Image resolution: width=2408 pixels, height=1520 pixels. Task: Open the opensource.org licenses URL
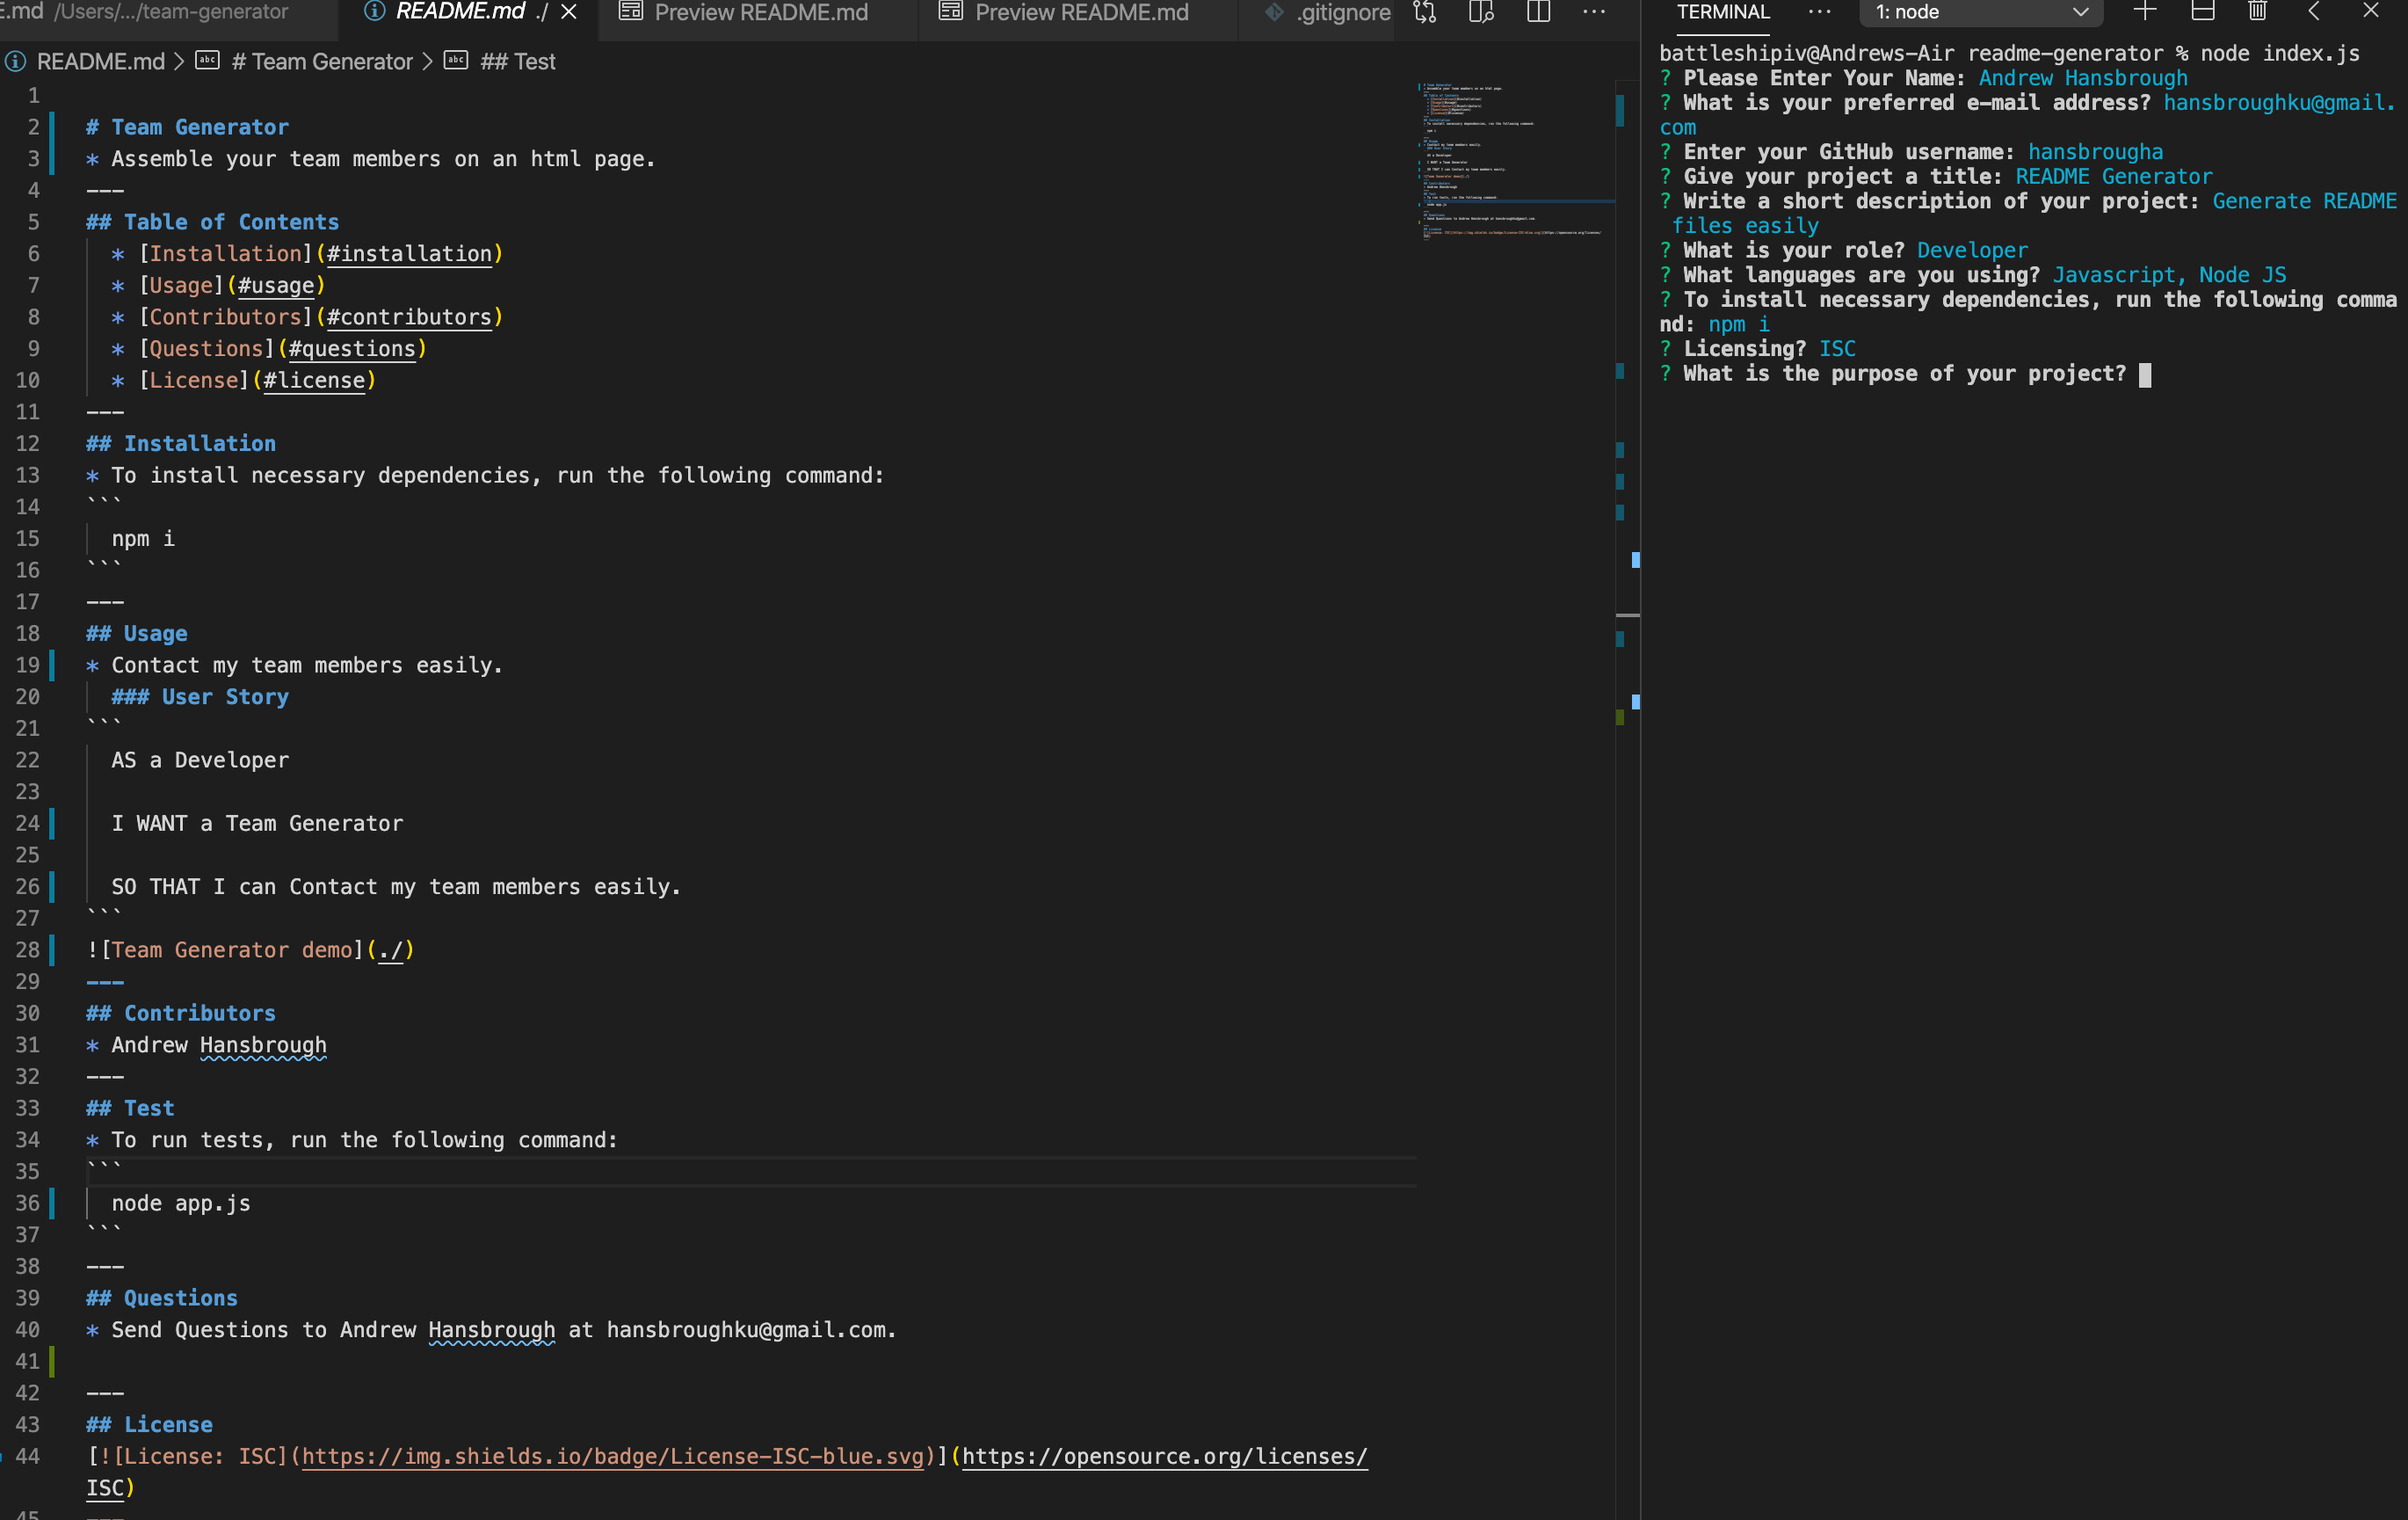[1164, 1457]
